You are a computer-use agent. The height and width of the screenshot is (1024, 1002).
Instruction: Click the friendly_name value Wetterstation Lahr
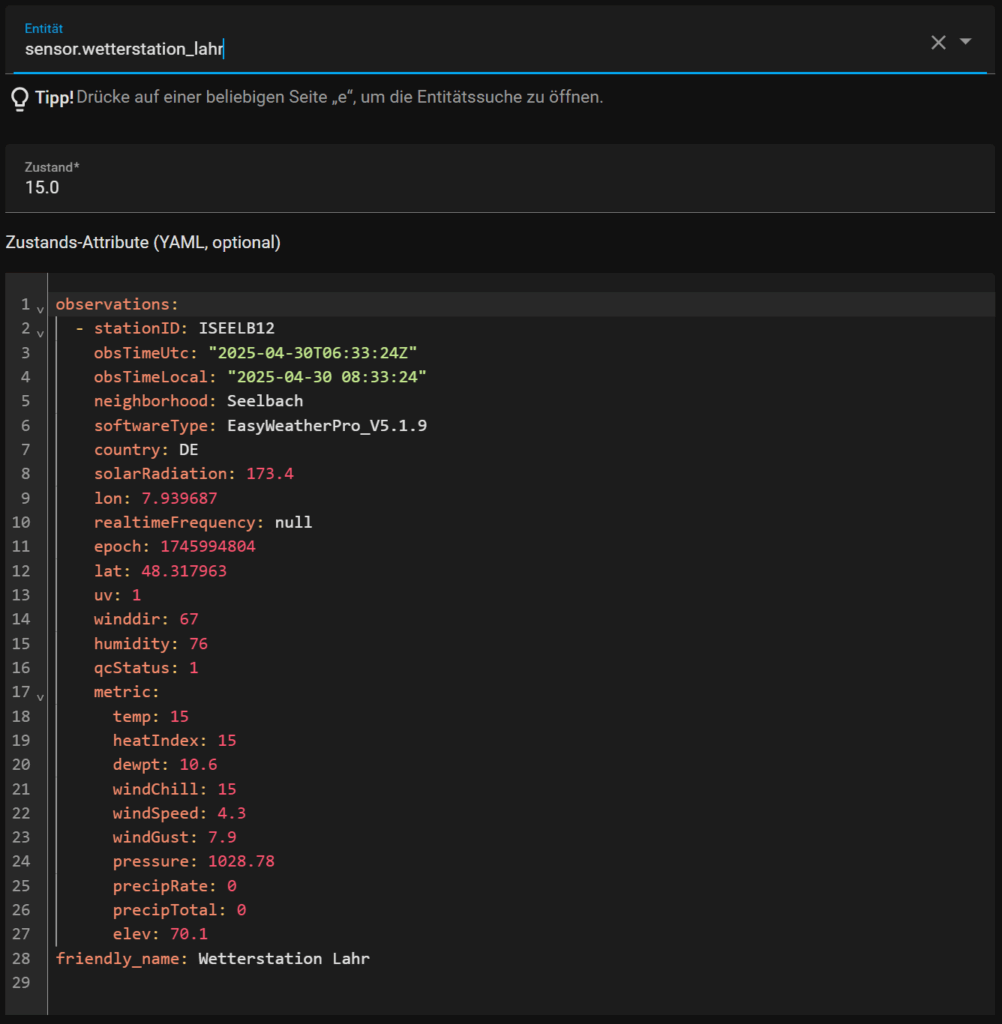[x=283, y=959]
